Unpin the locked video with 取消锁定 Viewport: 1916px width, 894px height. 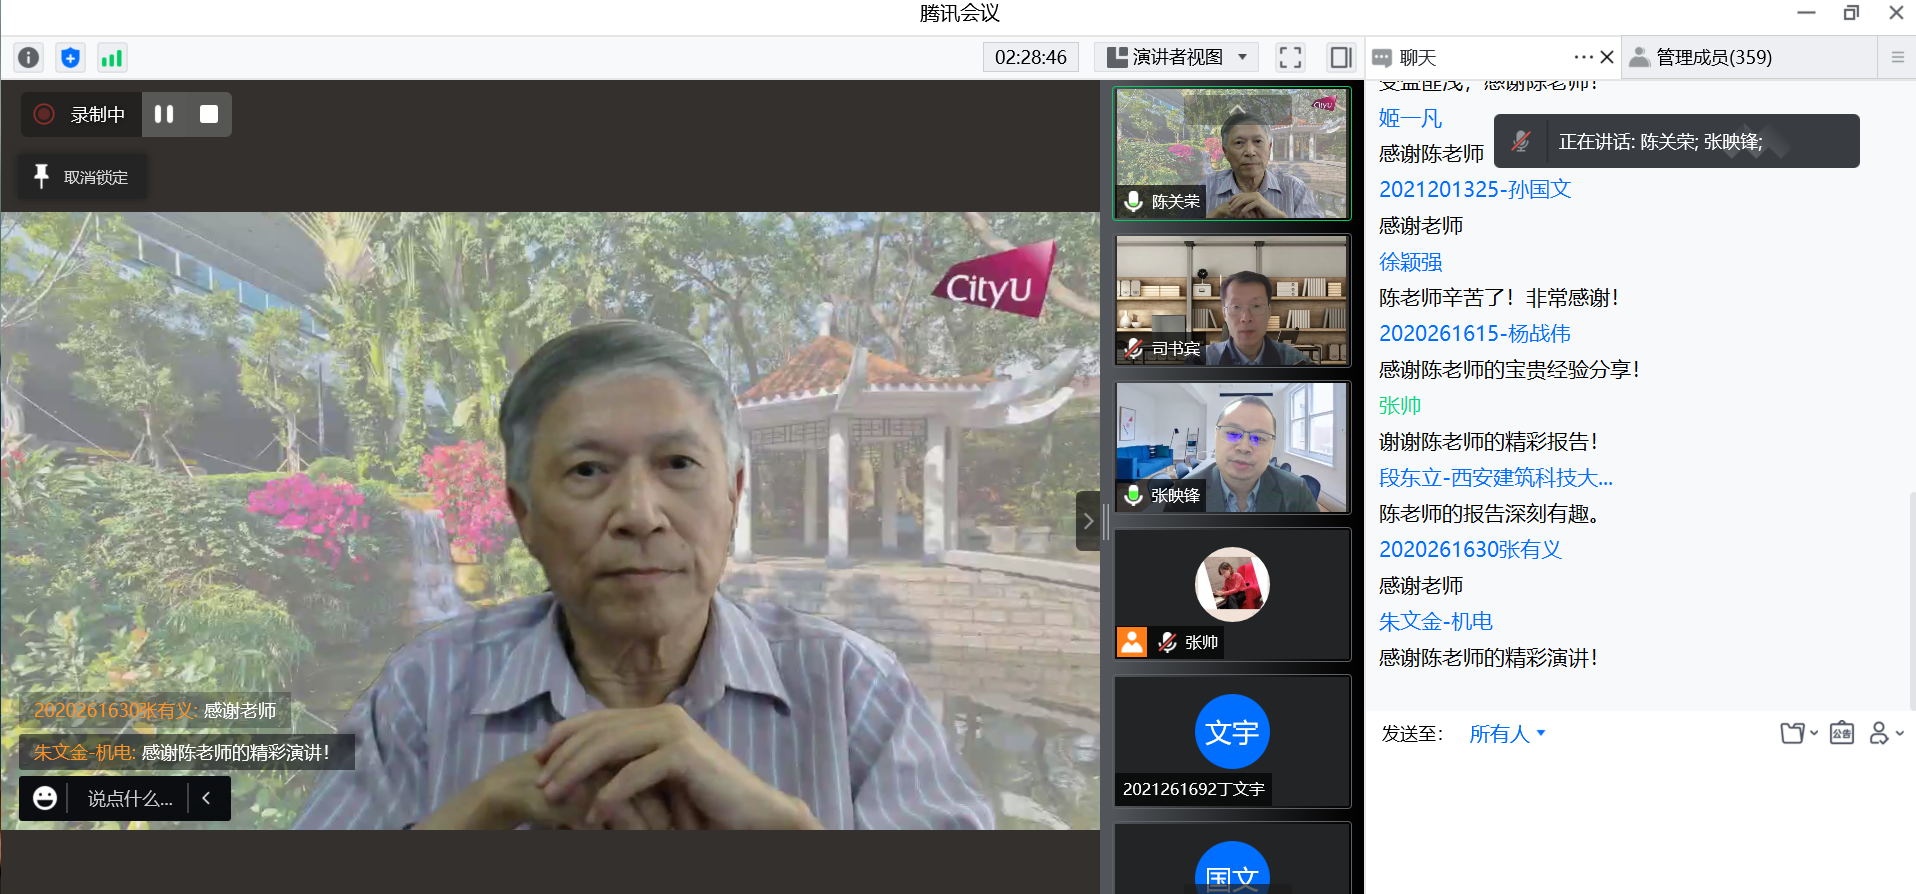click(83, 177)
